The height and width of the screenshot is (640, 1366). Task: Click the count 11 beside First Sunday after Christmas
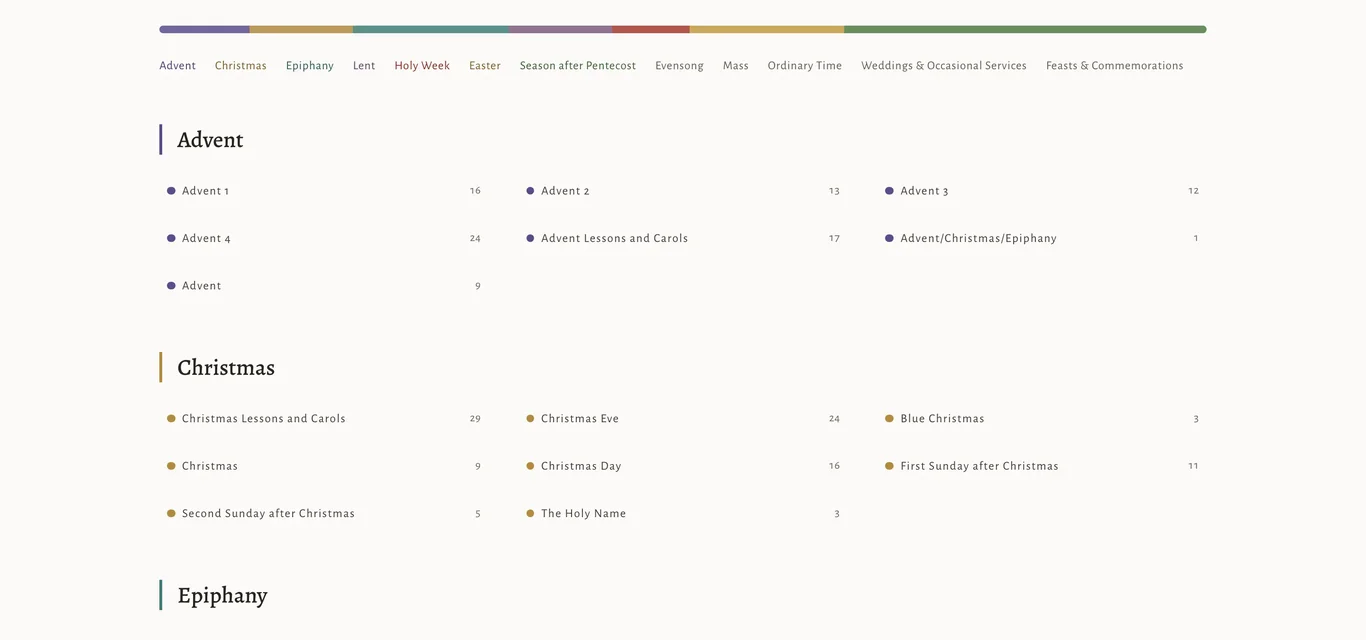pyautogui.click(x=1193, y=466)
